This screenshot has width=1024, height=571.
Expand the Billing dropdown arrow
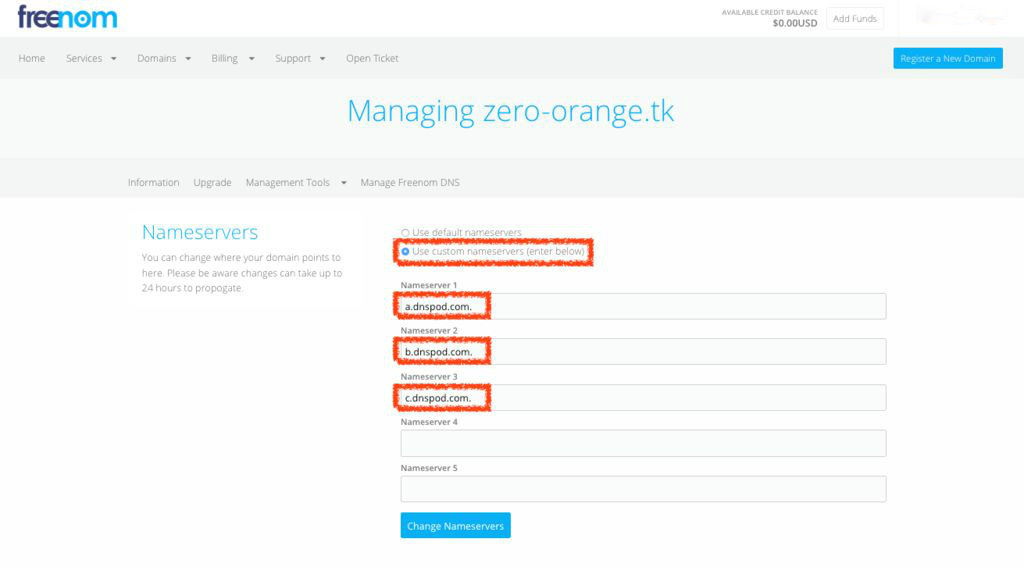(x=251, y=59)
